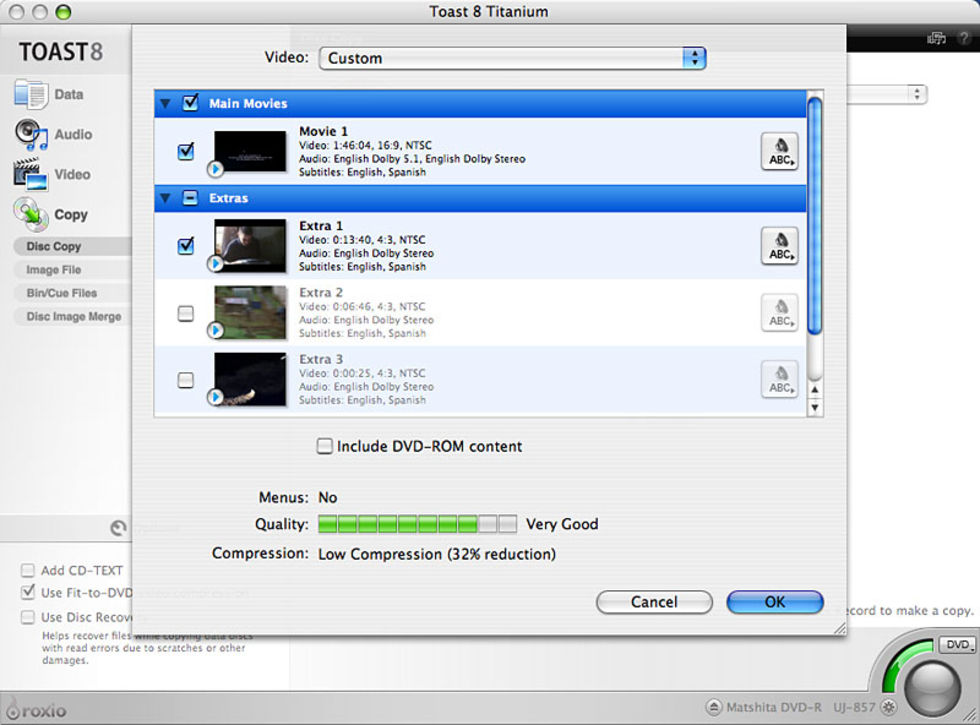Uncheck the Movie 1 checkbox
Image resolution: width=980 pixels, height=725 pixels.
(186, 151)
